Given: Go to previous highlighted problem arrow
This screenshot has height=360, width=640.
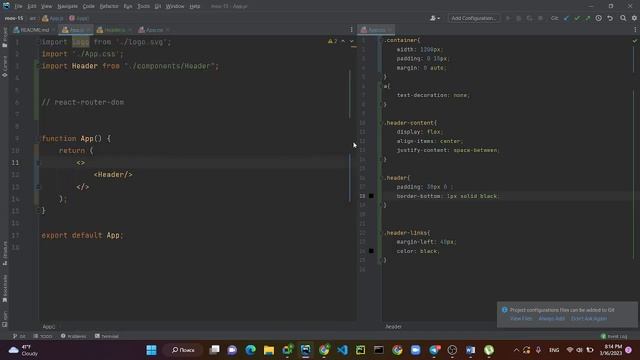Looking at the screenshot, I should [343, 41].
